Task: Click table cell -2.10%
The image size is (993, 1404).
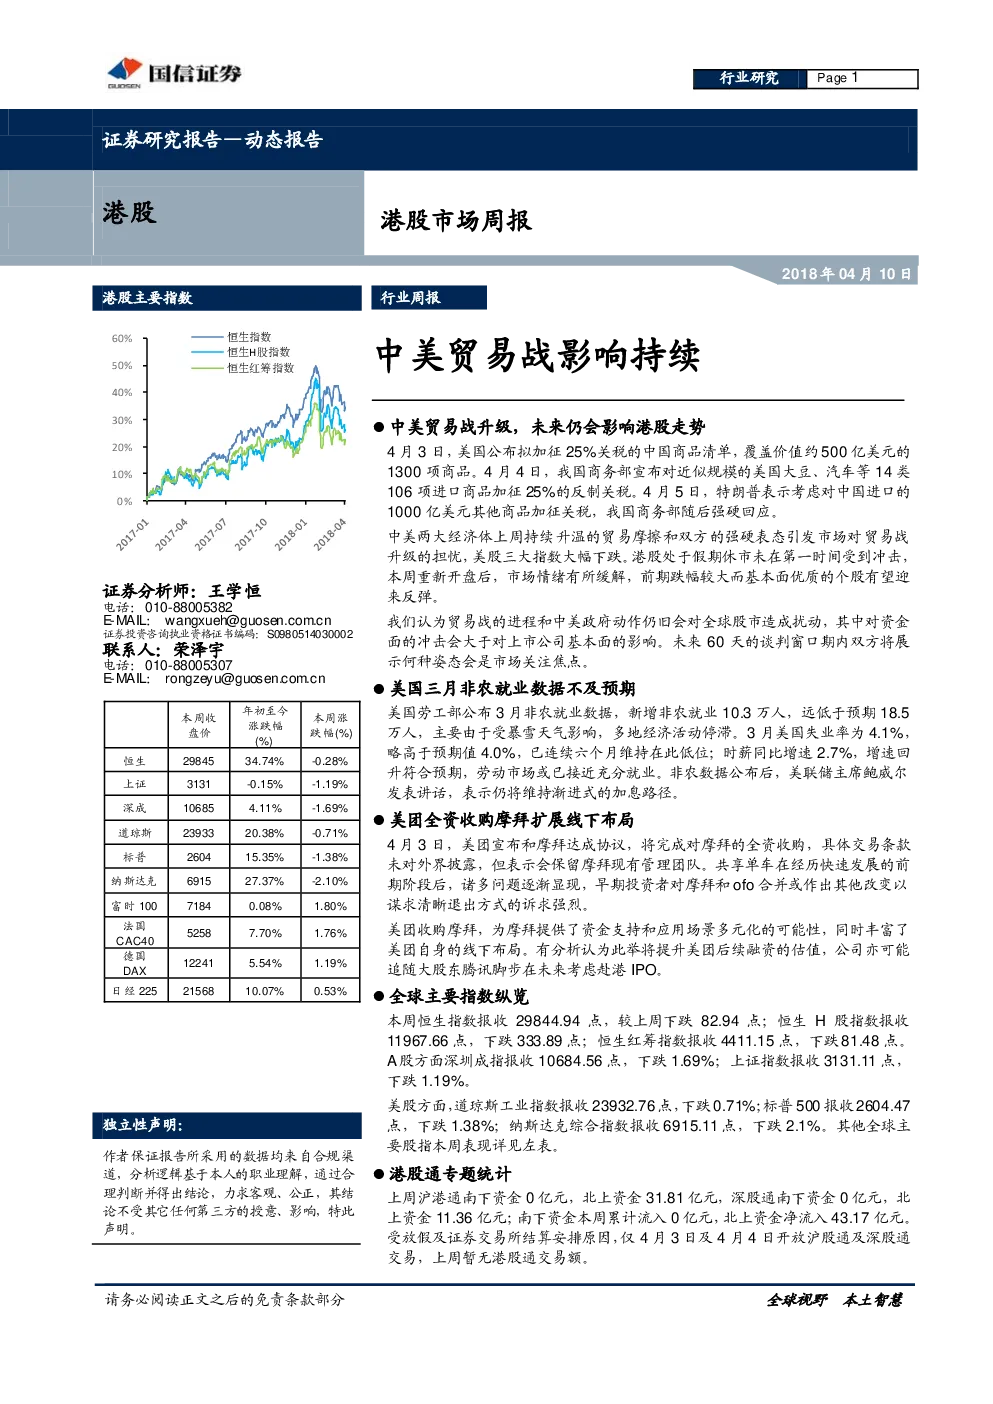Action: 331,881
